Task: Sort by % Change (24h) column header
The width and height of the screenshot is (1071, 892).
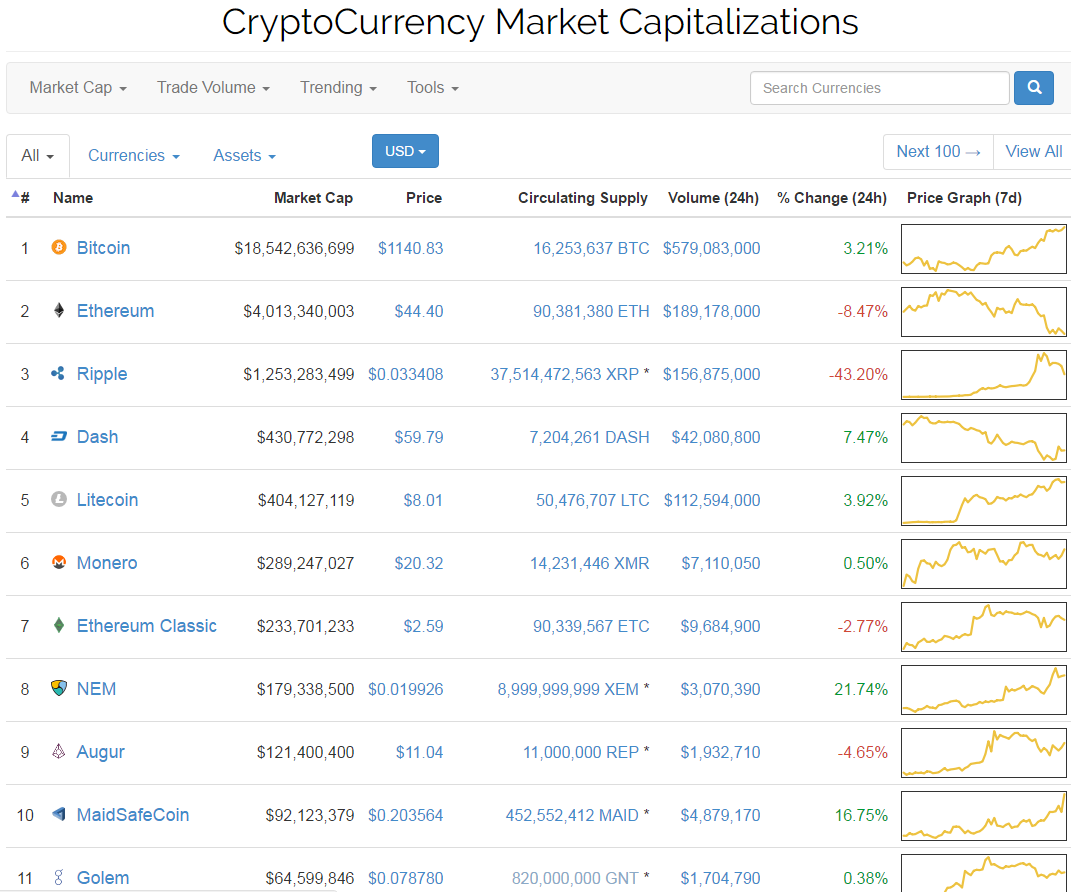Action: click(x=832, y=198)
